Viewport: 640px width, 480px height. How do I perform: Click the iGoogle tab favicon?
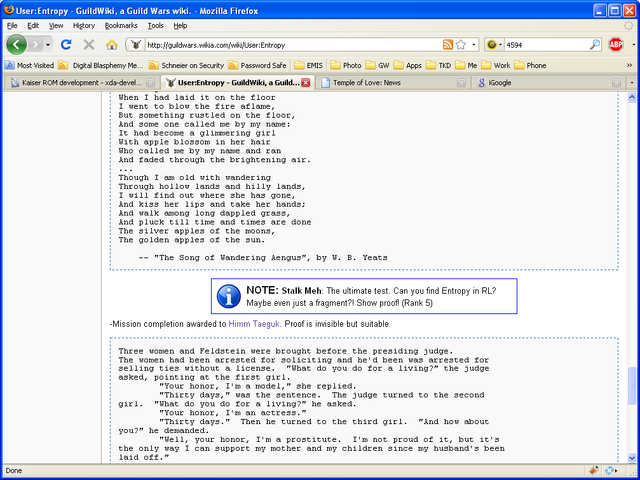click(482, 83)
